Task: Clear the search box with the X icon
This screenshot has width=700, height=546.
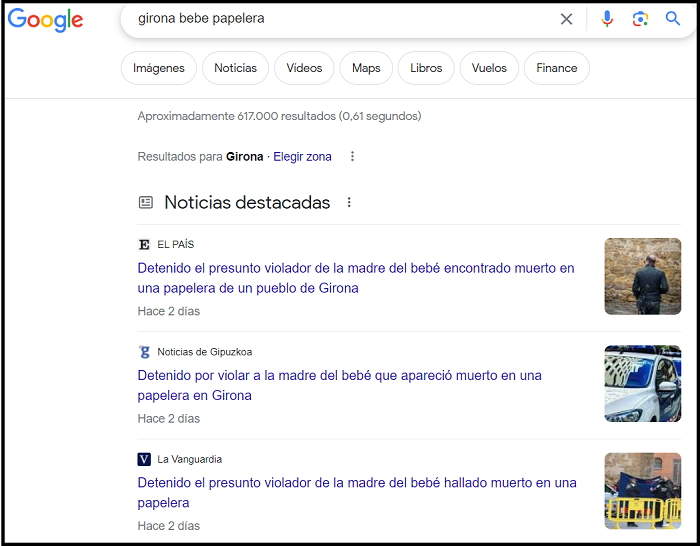Action: pyautogui.click(x=566, y=19)
